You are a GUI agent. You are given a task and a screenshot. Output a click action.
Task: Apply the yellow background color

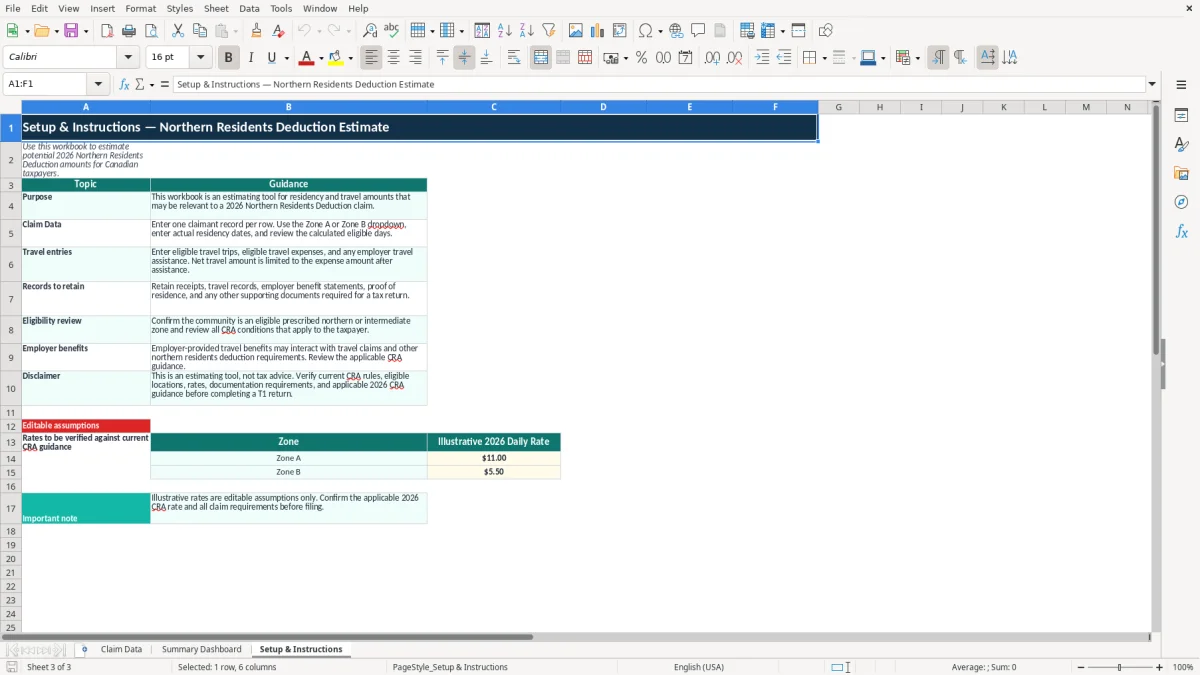[x=336, y=58]
